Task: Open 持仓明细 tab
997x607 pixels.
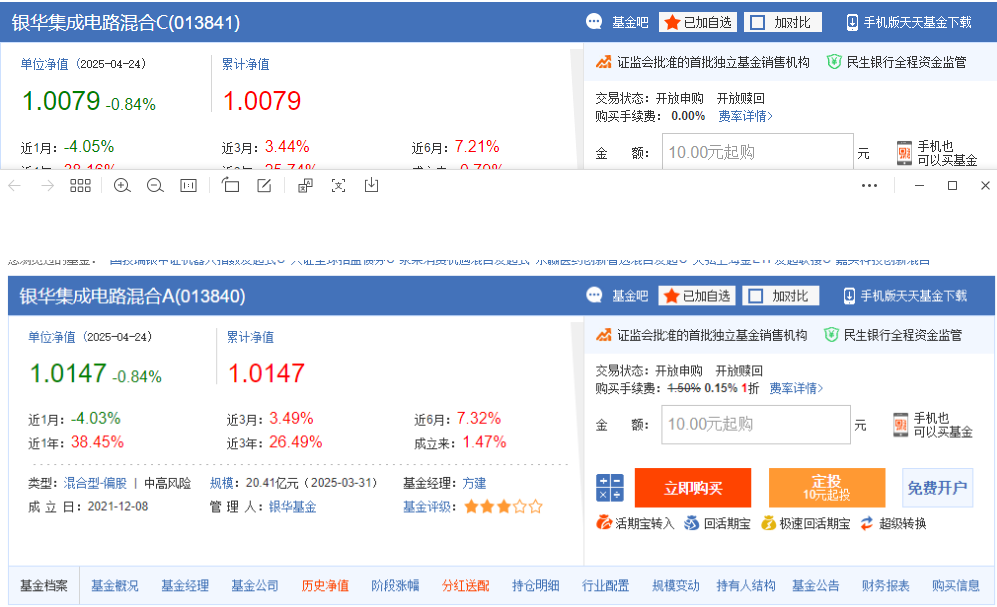Action: pos(535,585)
